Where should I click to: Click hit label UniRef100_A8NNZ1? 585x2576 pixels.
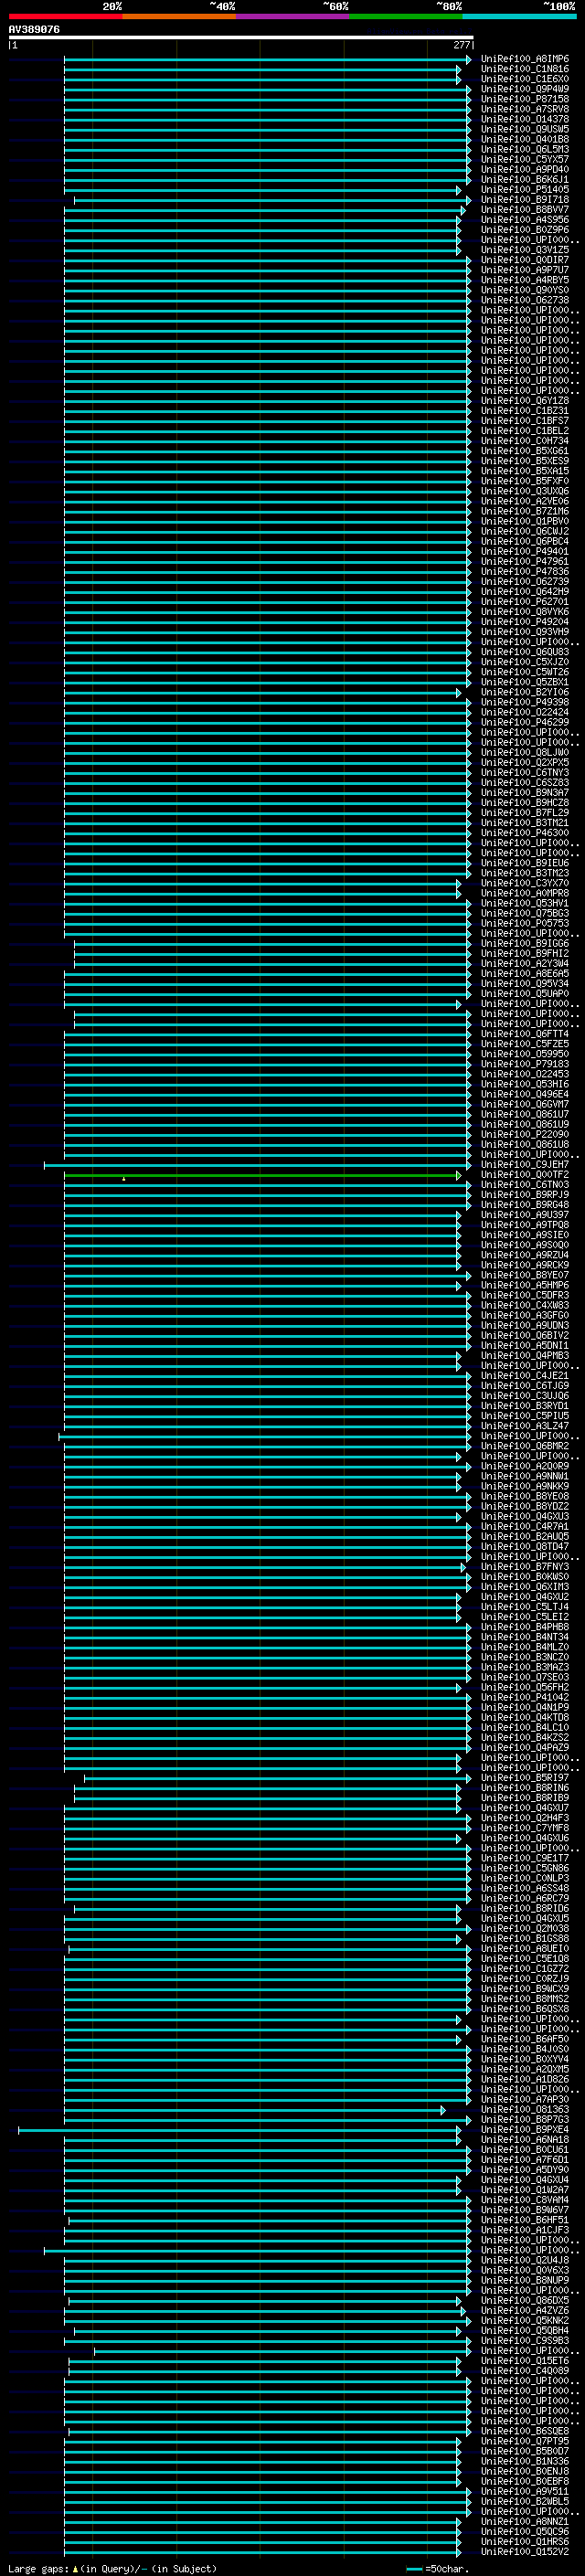click(524, 2522)
